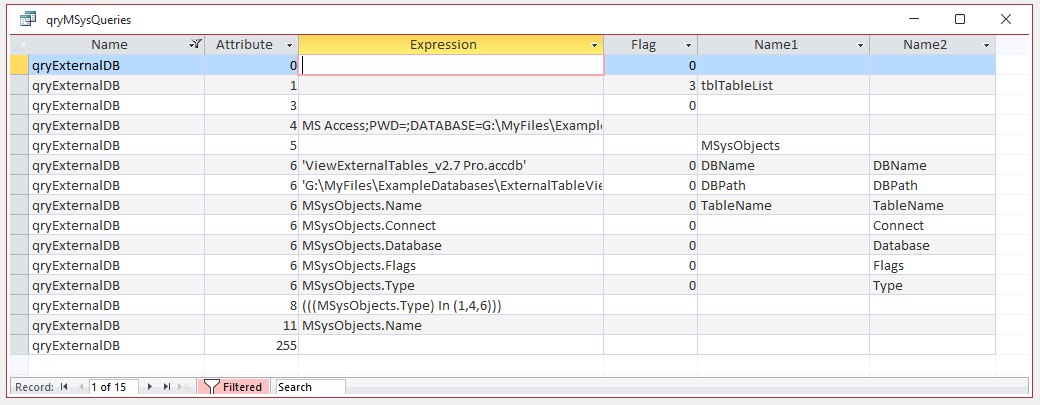Click the Database cell in Name2 column
This screenshot has width=1040, height=405.
[933, 246]
